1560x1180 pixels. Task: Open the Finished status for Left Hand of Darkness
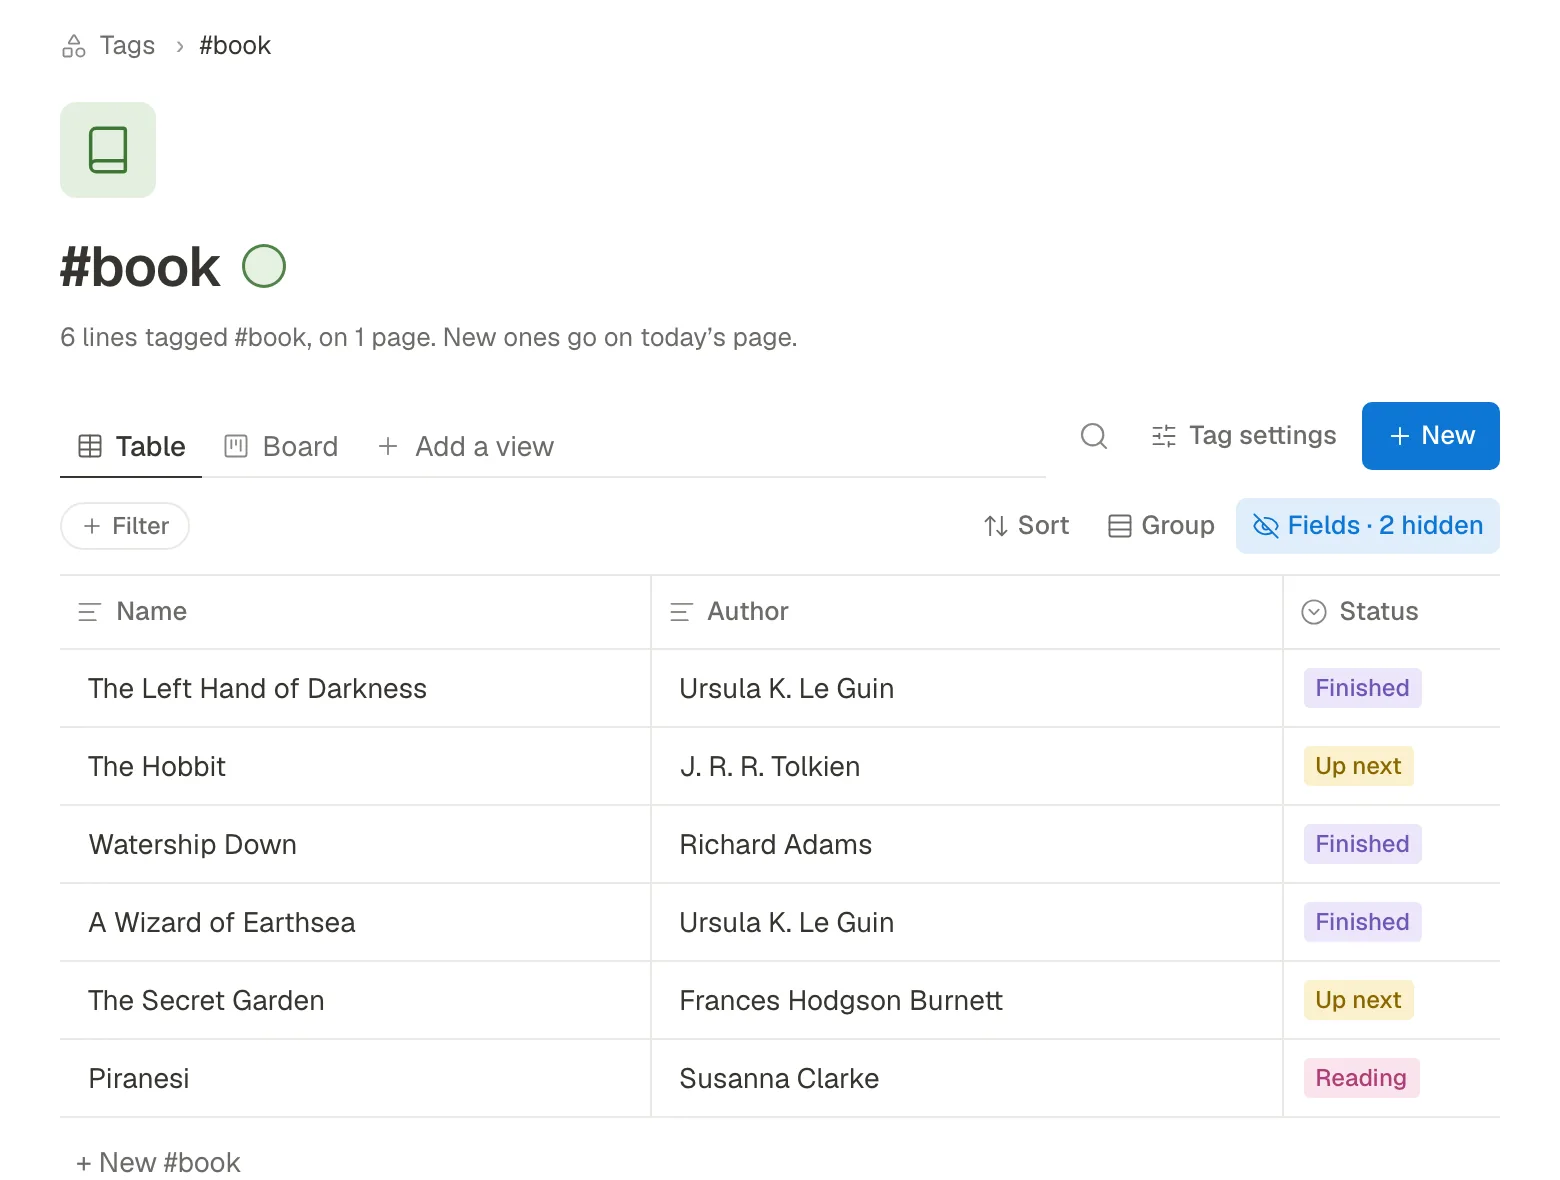[1362, 688]
